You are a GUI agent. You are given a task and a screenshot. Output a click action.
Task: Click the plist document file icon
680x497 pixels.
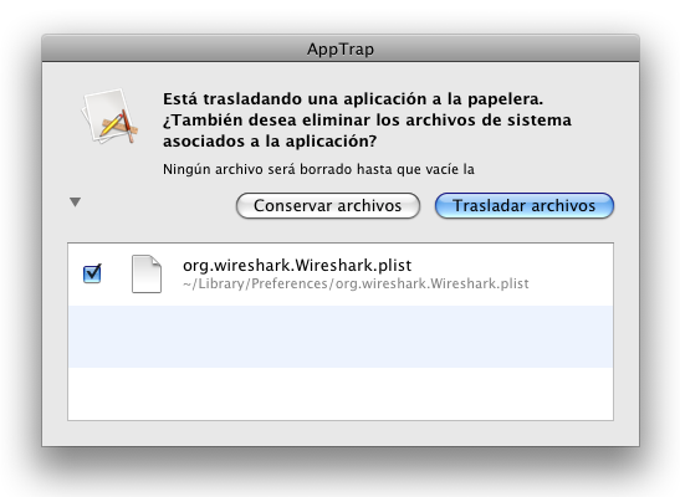[x=147, y=274]
